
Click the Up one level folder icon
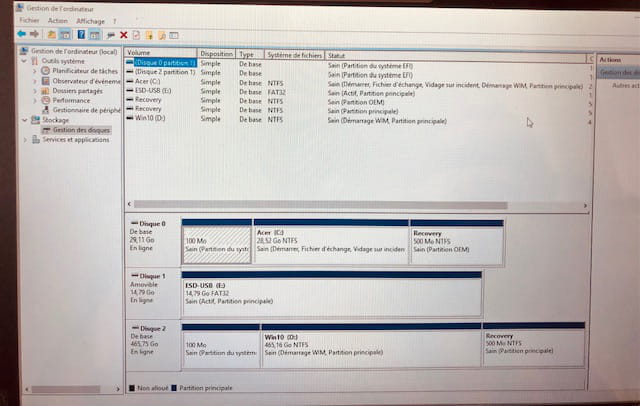point(52,35)
